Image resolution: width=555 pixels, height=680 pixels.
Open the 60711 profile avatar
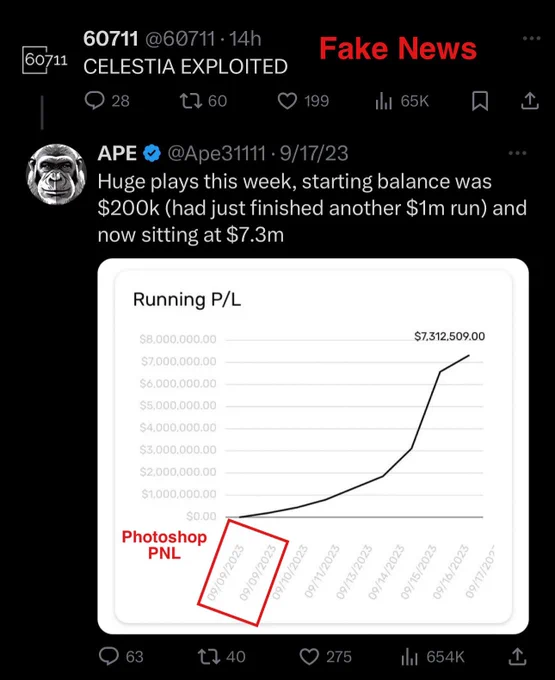(x=45, y=59)
